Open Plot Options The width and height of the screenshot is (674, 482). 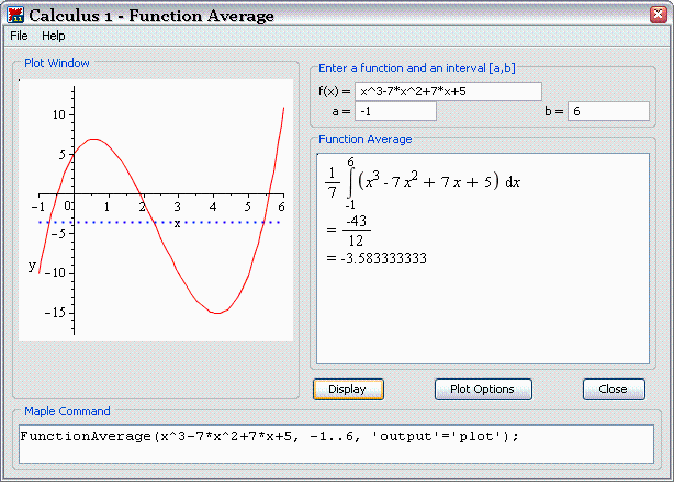click(482, 389)
